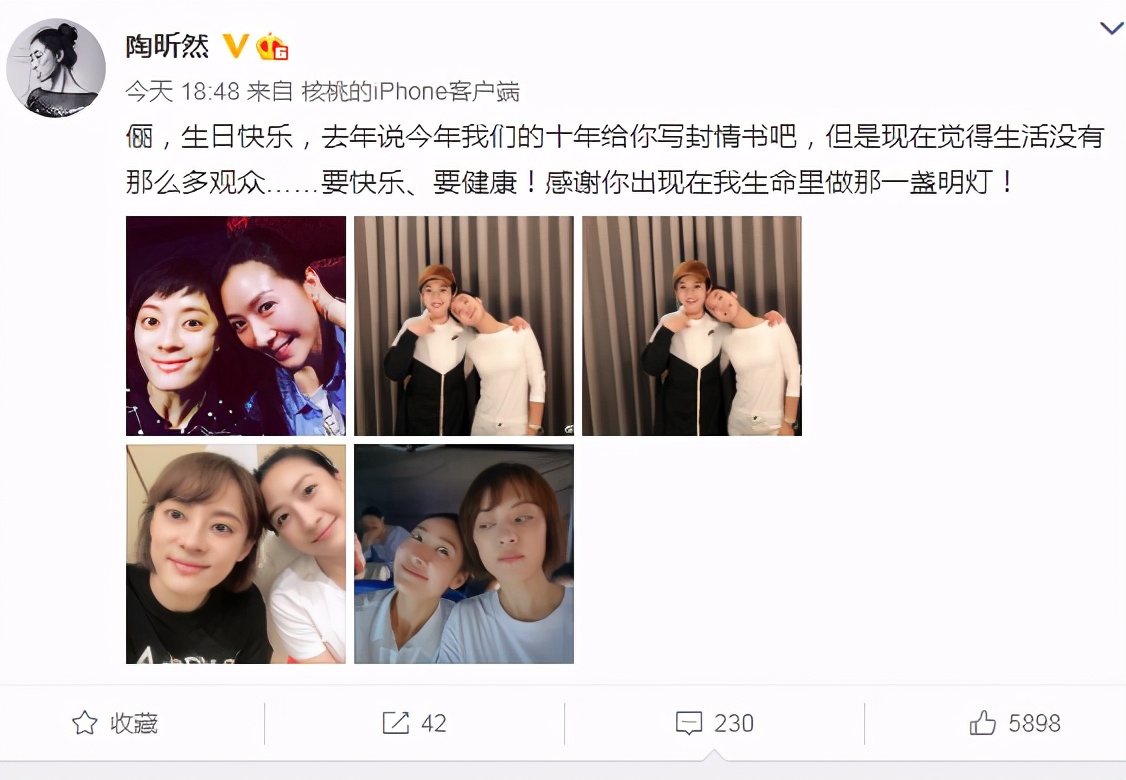Click the star favorite icon
The image size is (1126, 780).
pos(85,723)
